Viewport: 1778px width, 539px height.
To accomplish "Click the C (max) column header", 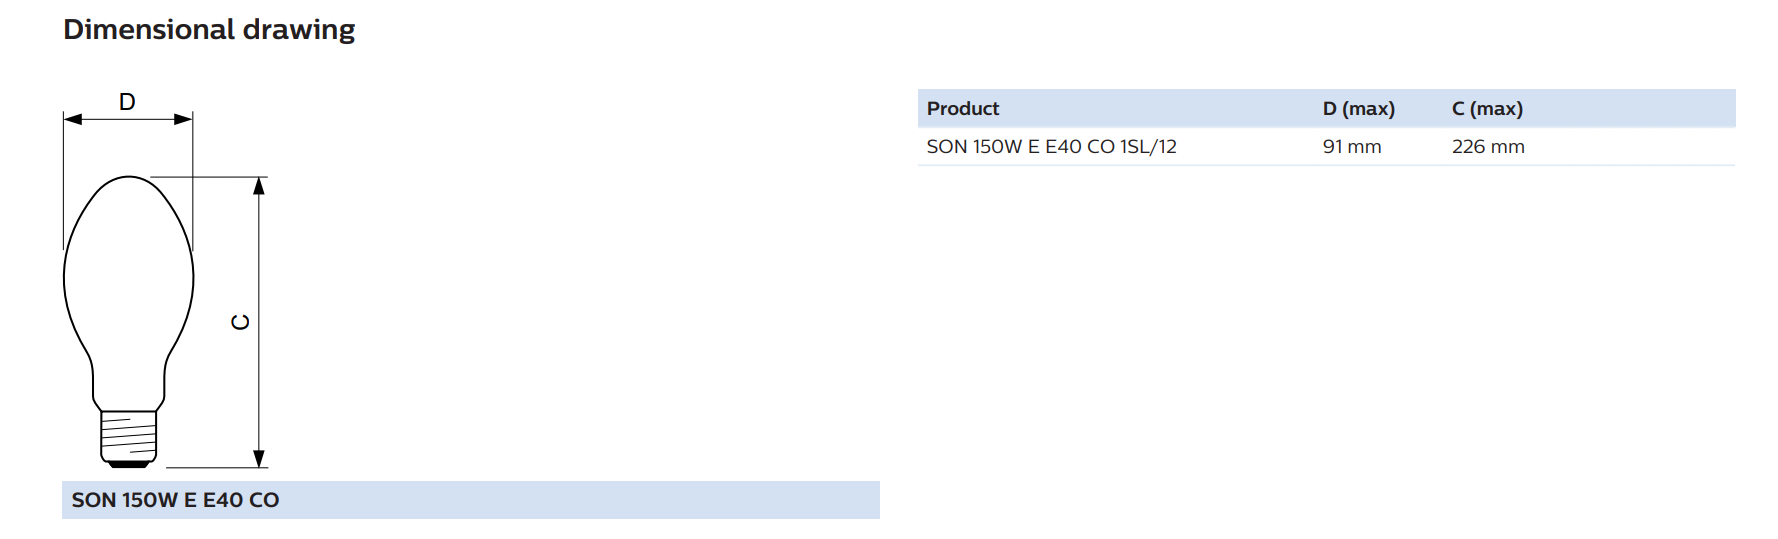I will pyautogui.click(x=1487, y=108).
